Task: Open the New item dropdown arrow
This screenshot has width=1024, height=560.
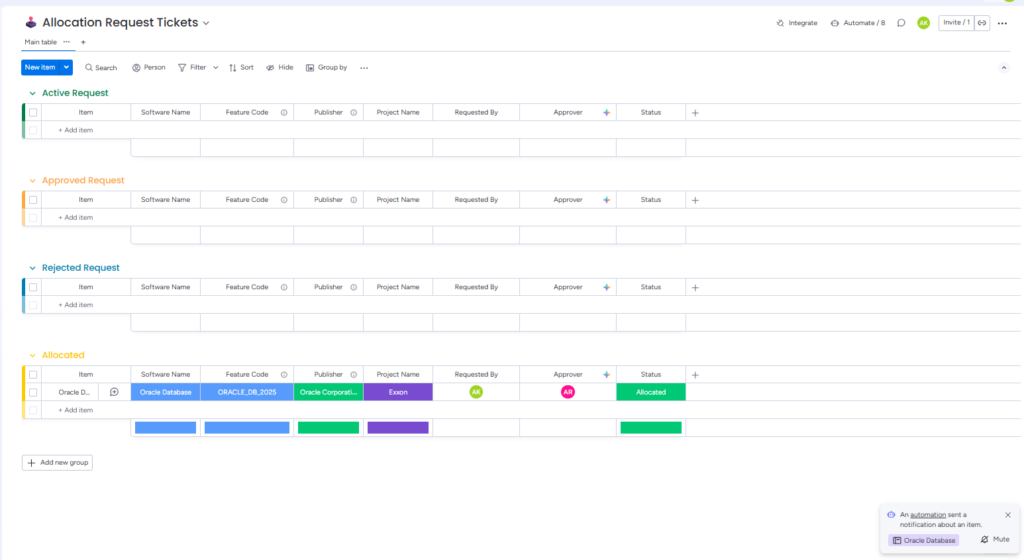Action: (67, 67)
